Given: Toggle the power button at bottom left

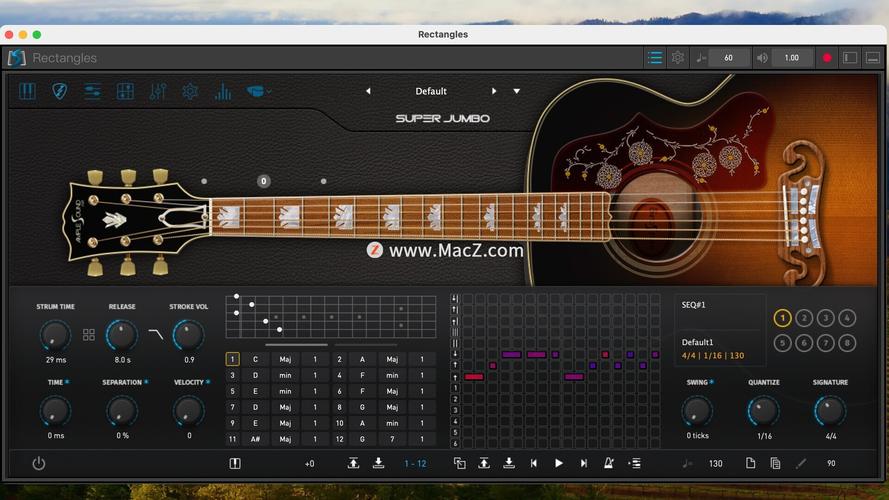Looking at the screenshot, I should pos(38,463).
